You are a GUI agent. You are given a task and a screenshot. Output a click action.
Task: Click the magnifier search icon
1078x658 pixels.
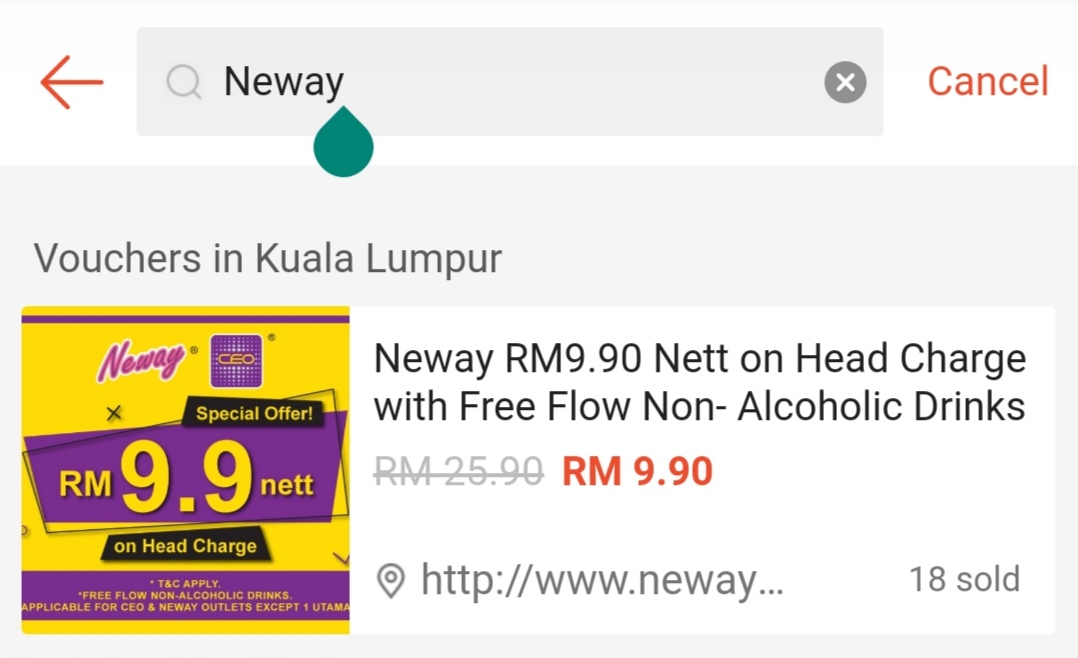[184, 82]
